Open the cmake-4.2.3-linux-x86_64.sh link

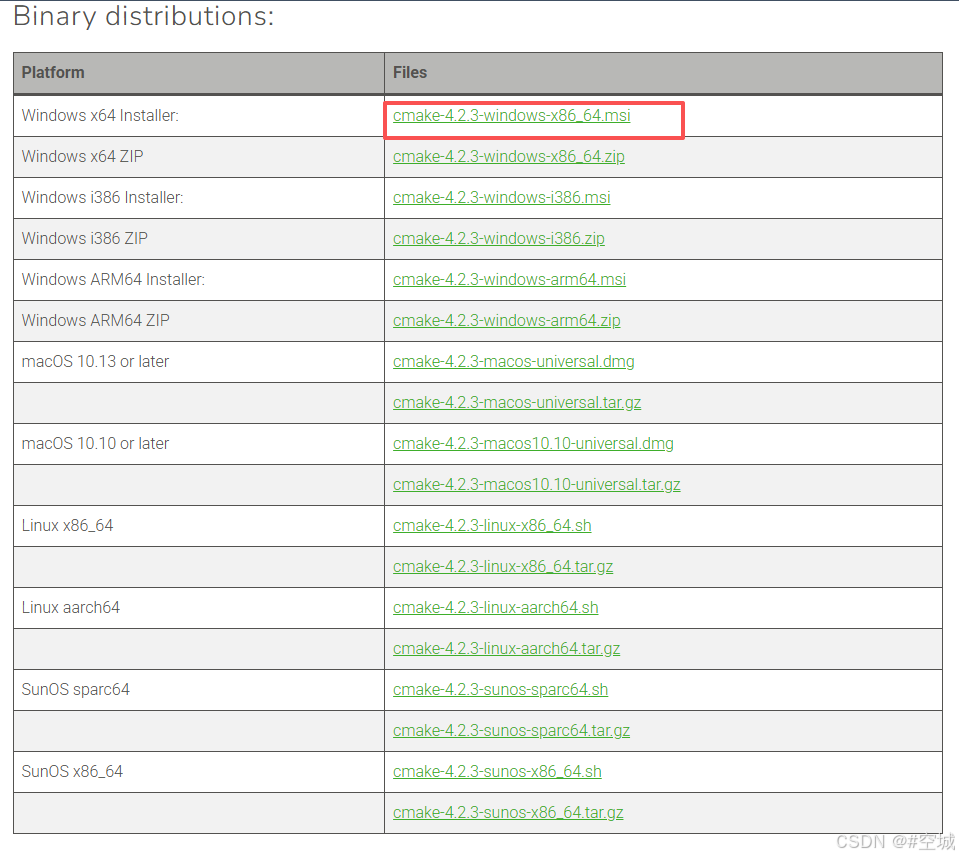coord(492,526)
